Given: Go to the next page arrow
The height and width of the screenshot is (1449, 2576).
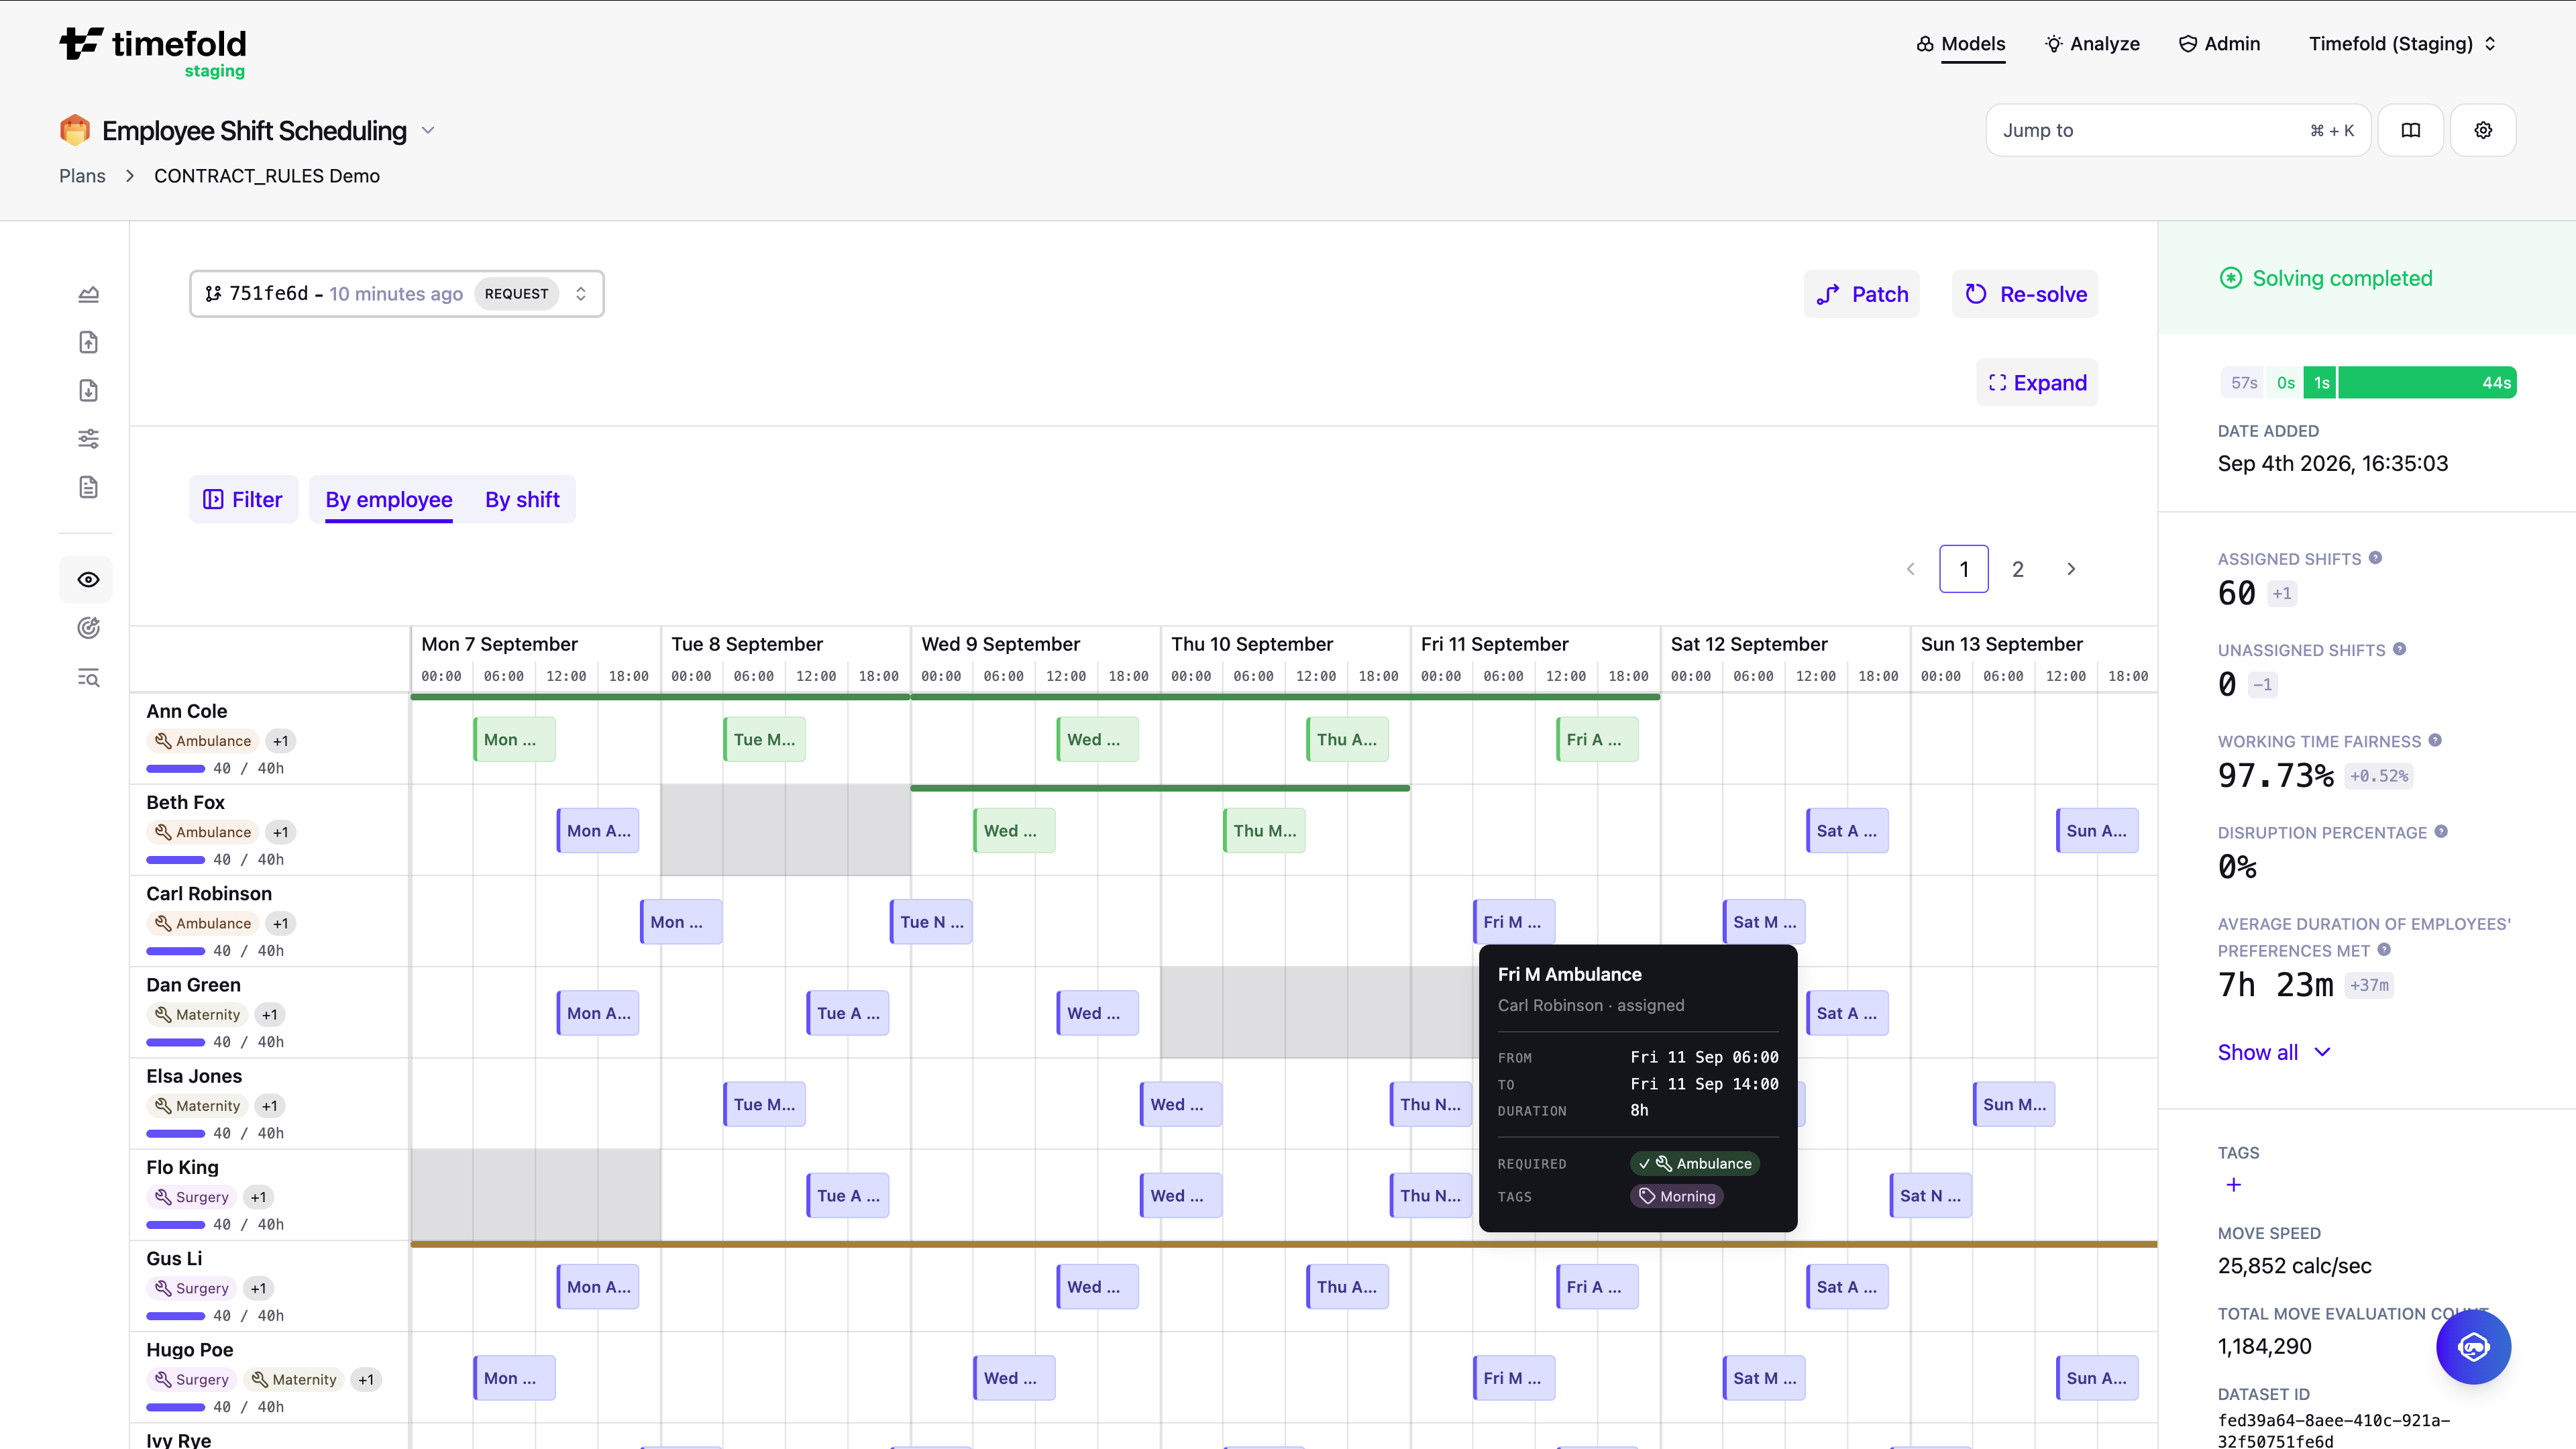Looking at the screenshot, I should tap(2071, 569).
